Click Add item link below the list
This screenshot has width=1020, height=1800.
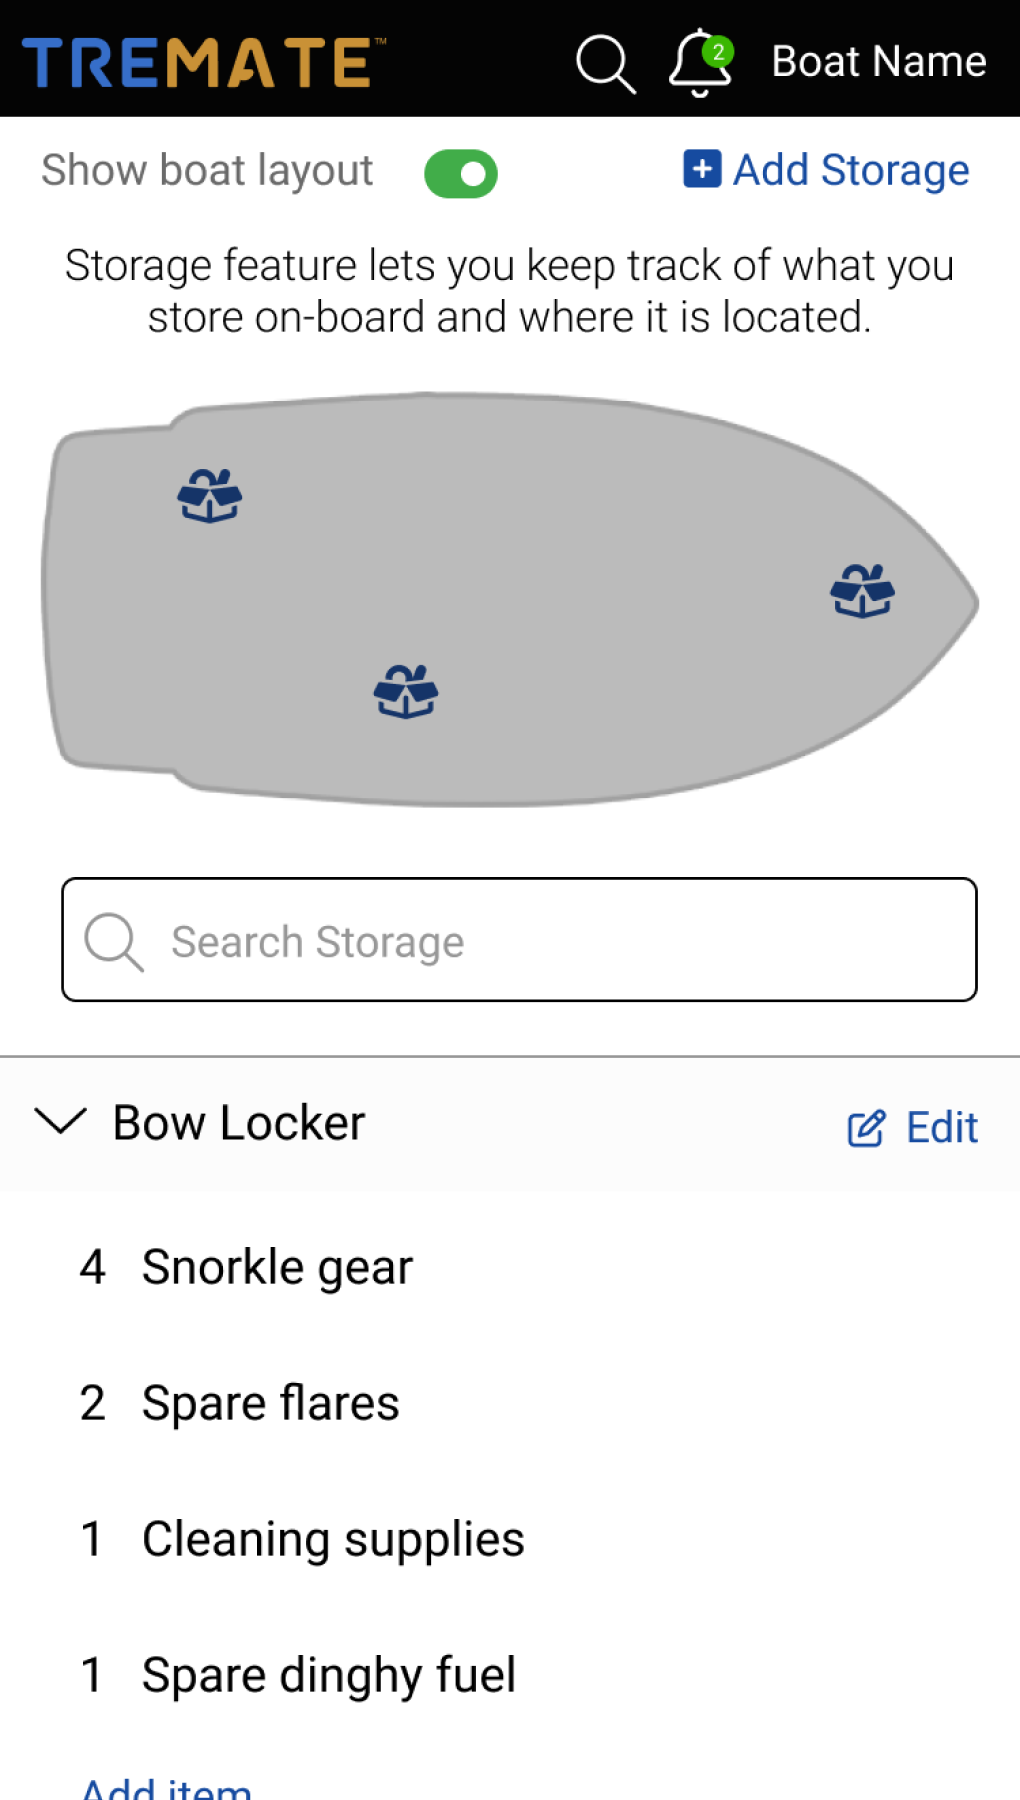coord(166,1788)
